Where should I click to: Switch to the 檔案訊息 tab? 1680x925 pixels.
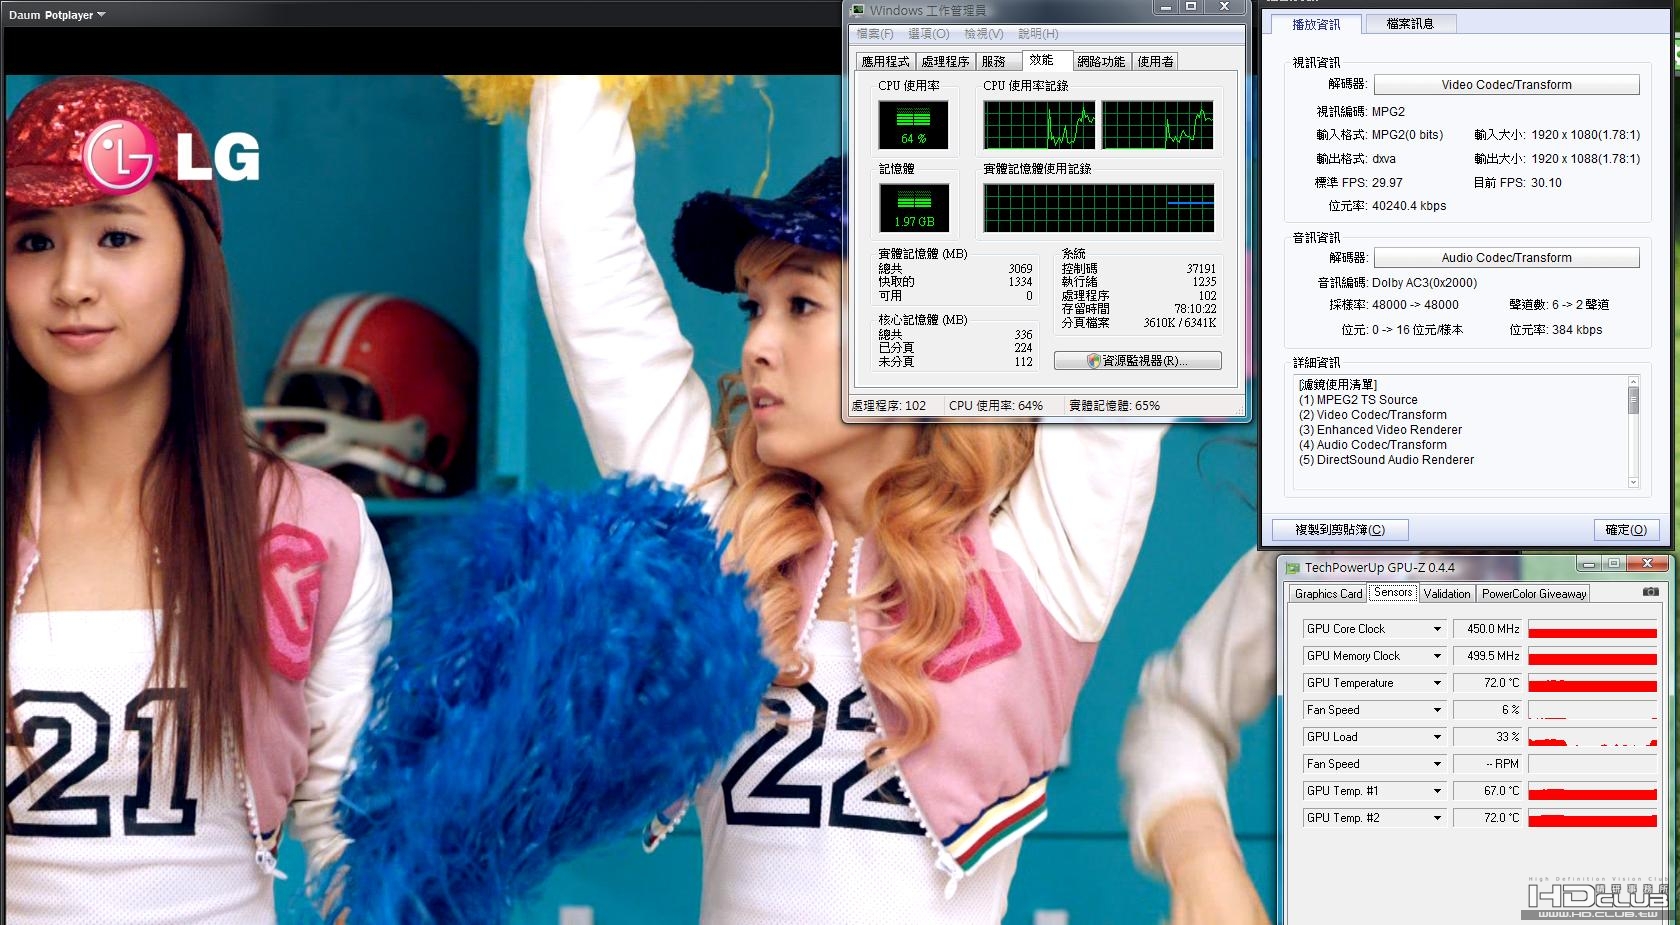[1410, 24]
